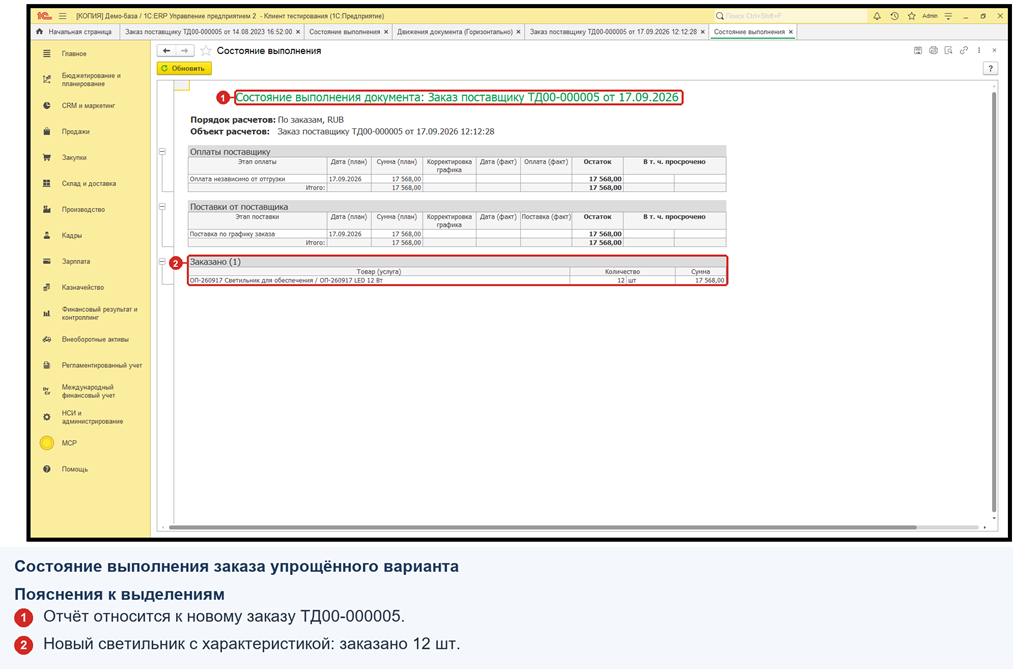Save the report using the diskette icon

click(x=917, y=50)
